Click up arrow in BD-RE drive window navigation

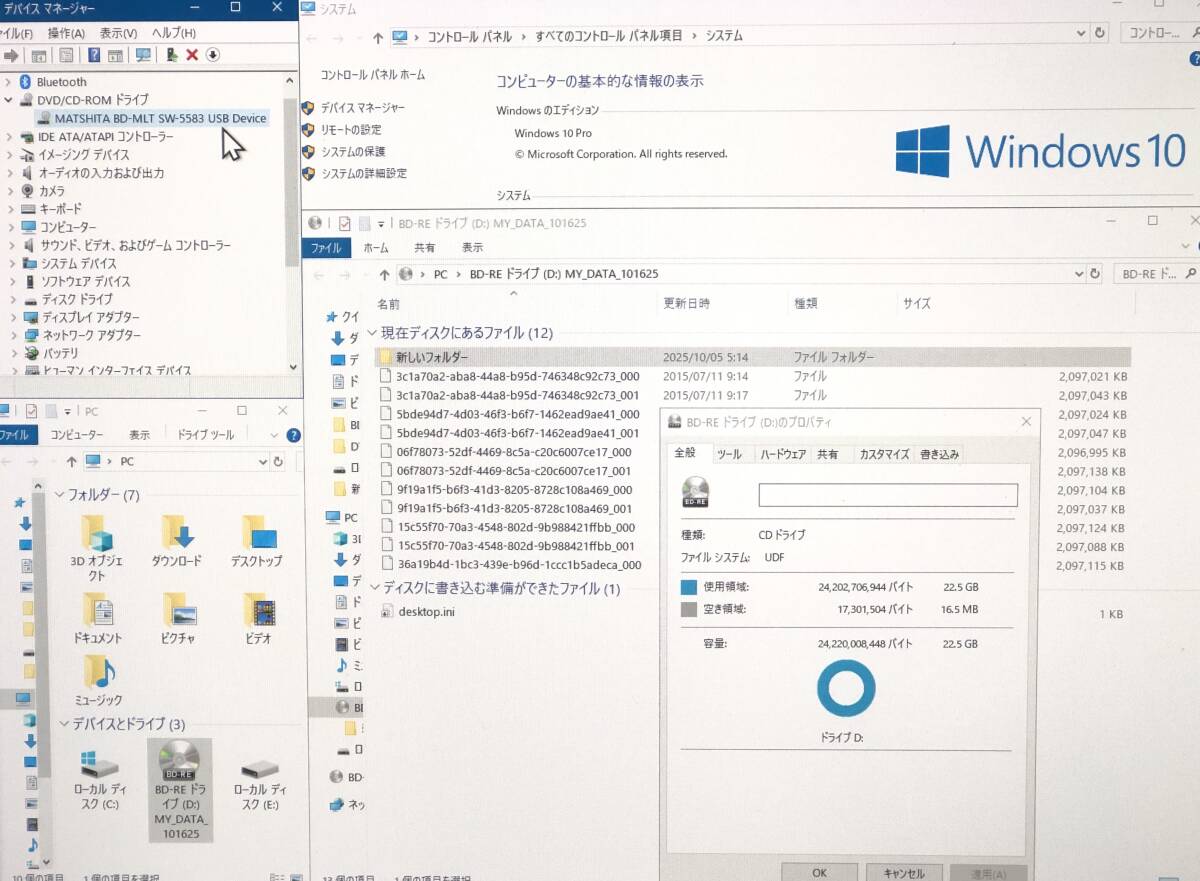383,274
